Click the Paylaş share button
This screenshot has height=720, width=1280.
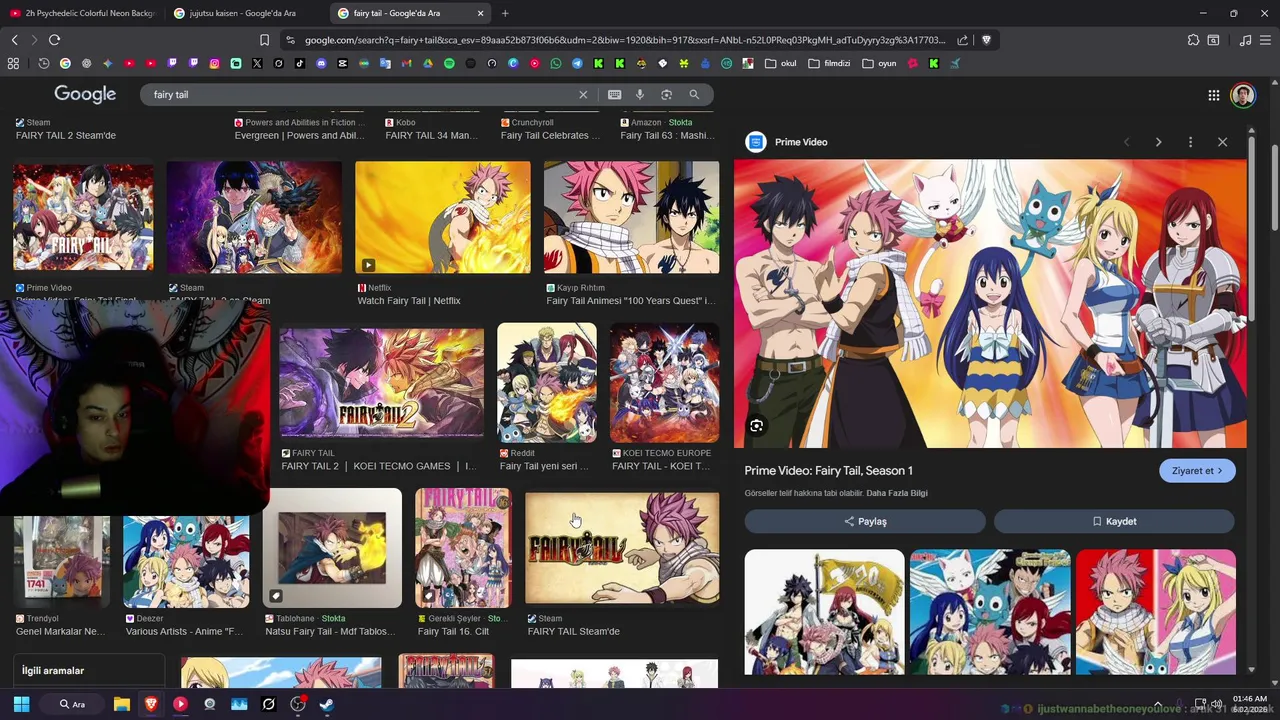[x=865, y=521]
